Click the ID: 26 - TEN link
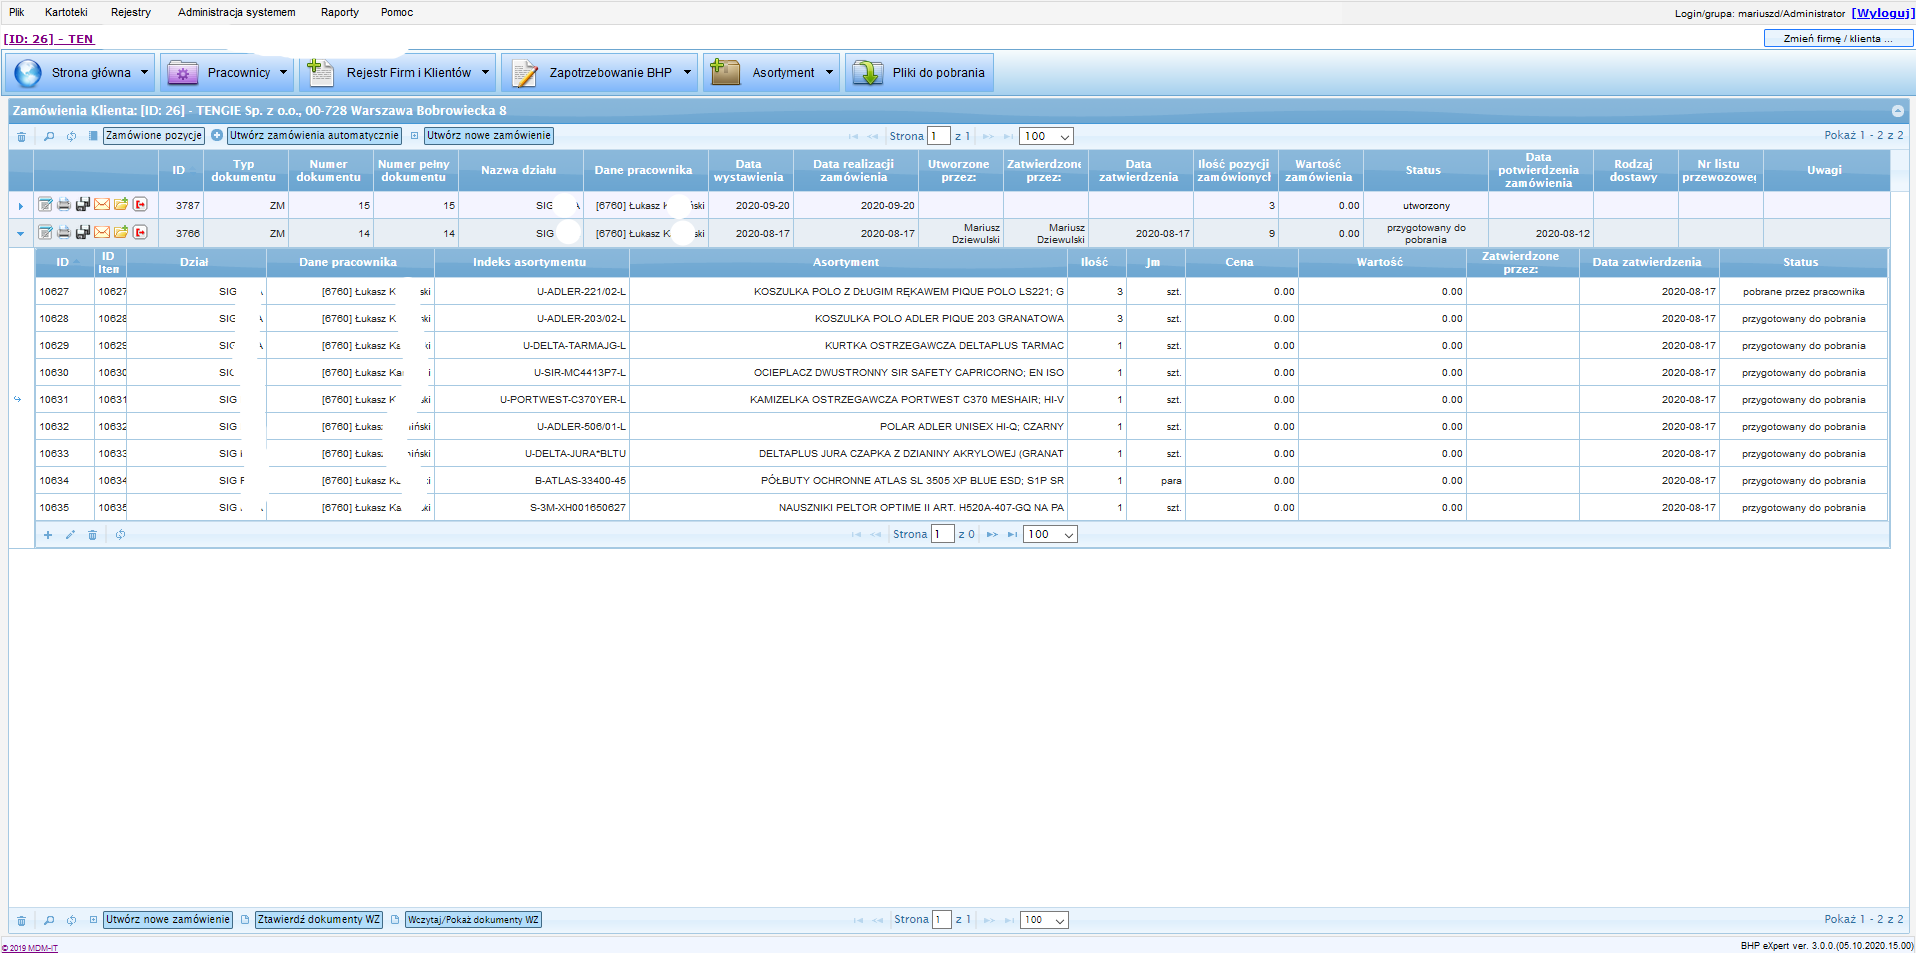This screenshot has width=1916, height=953. point(48,39)
